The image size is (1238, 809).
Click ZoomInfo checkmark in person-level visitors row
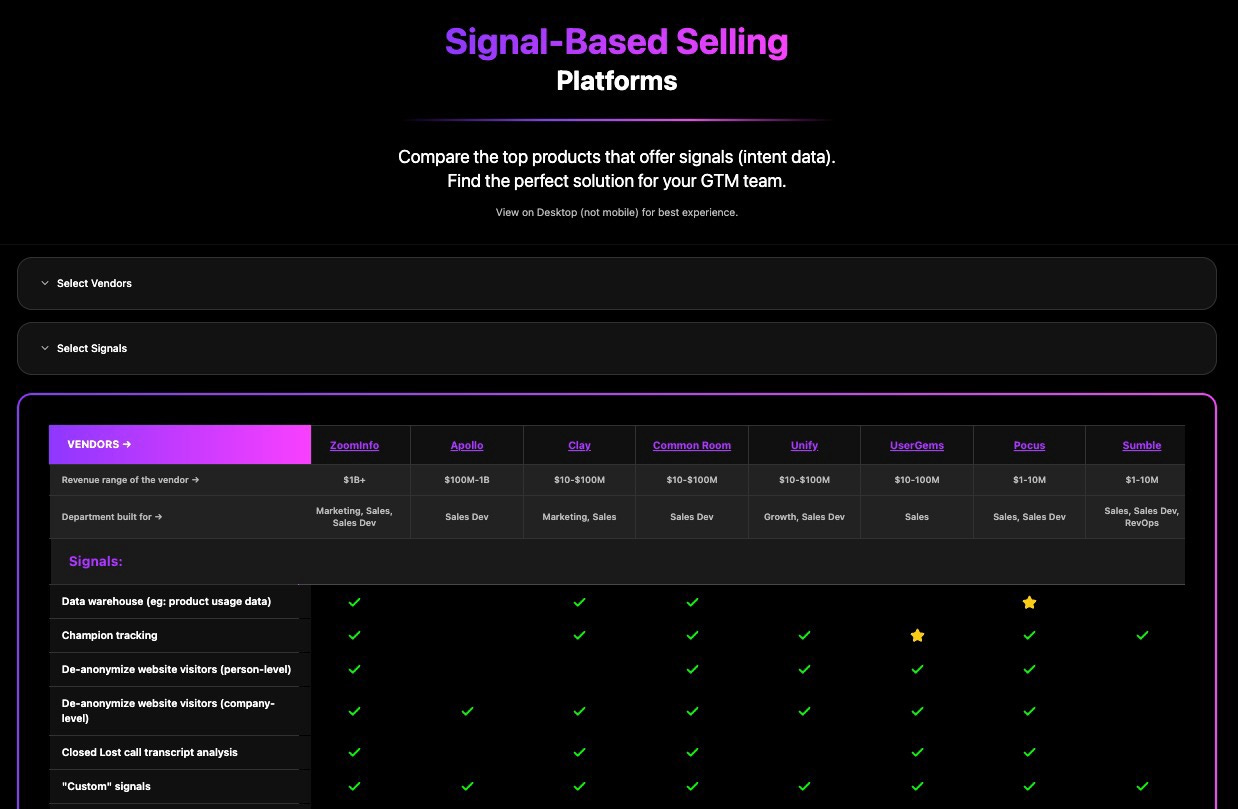[354, 669]
